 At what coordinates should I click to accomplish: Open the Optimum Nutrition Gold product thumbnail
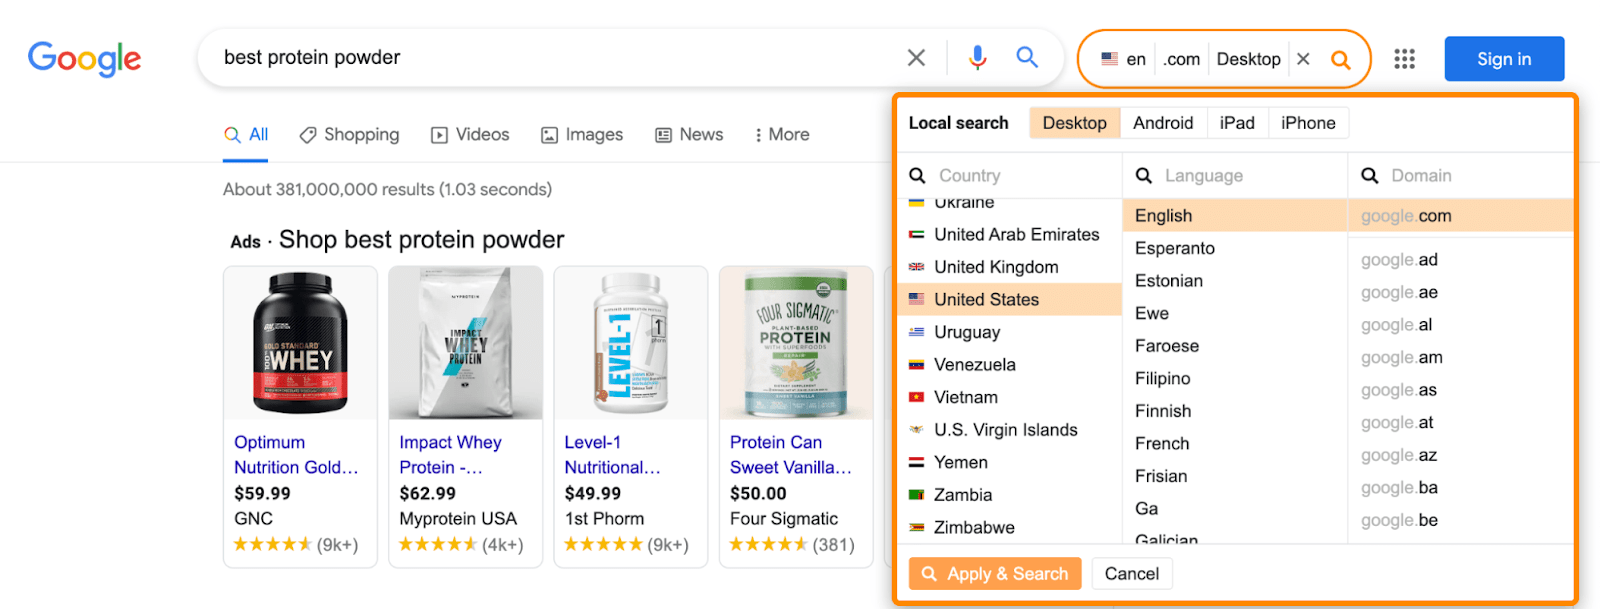[x=300, y=343]
